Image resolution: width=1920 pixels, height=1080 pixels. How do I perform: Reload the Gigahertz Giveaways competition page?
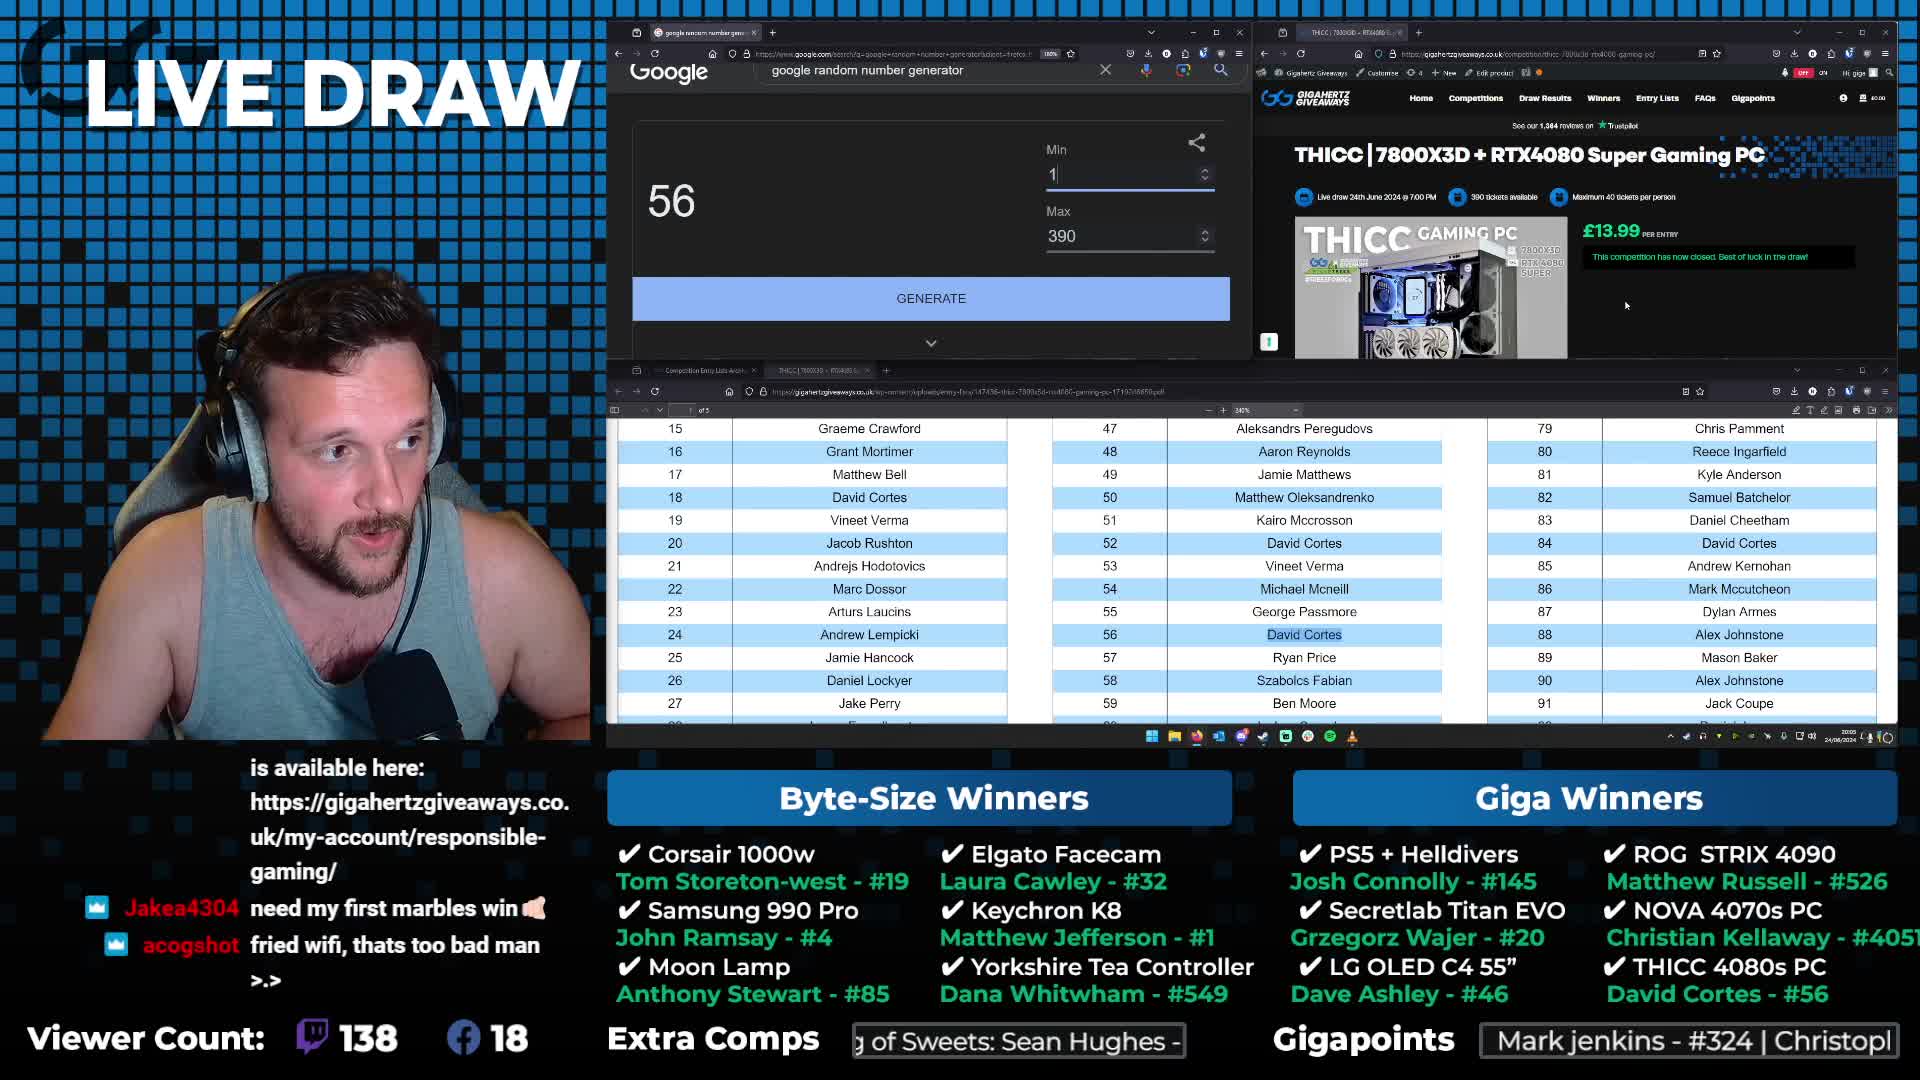tap(1301, 54)
